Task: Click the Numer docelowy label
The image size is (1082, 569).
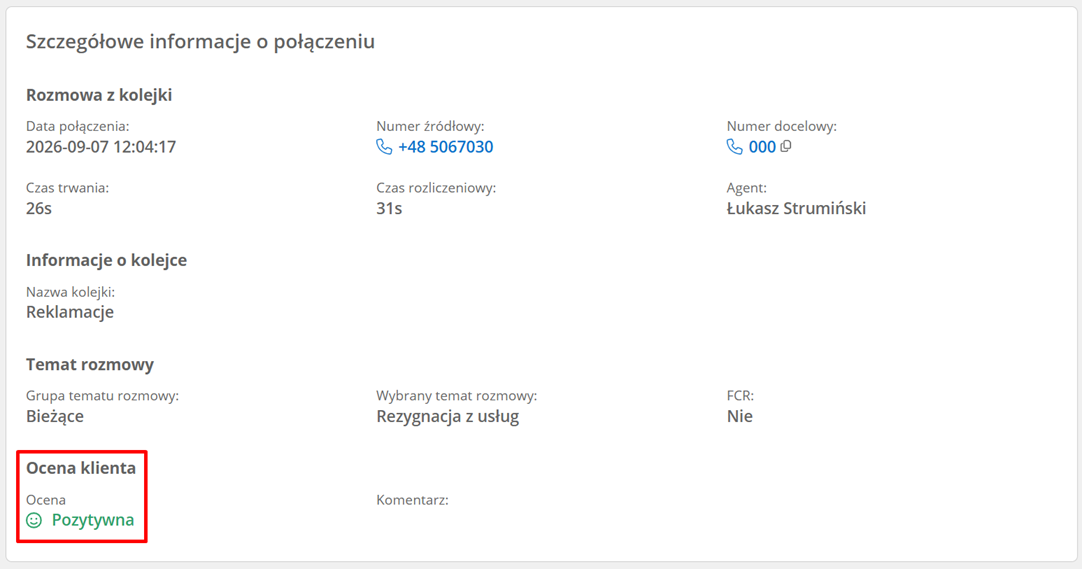Action: [781, 126]
